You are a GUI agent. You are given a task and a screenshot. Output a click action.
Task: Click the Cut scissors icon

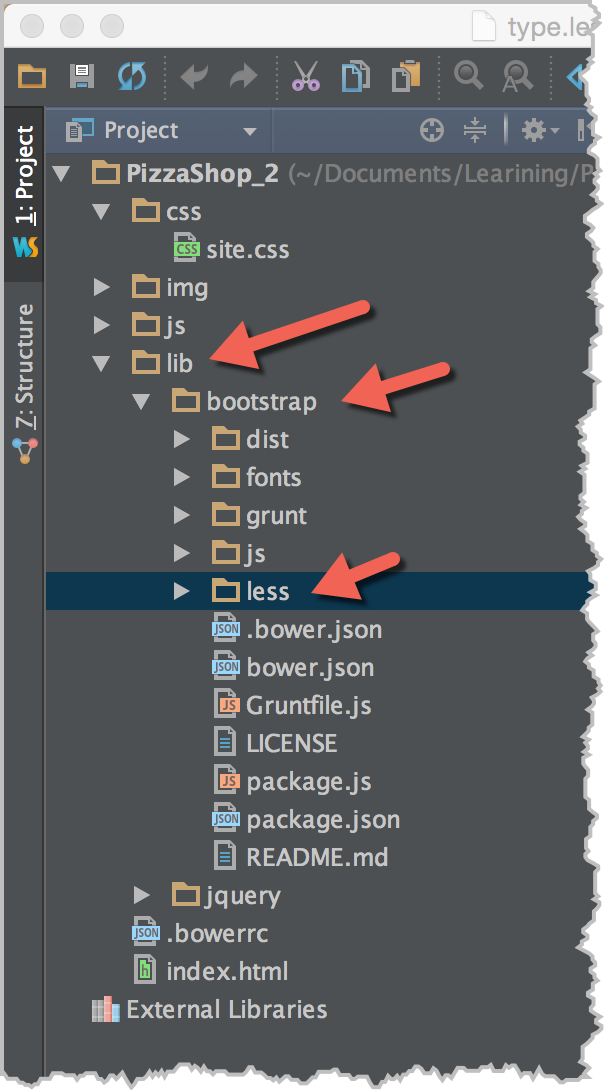[305, 76]
